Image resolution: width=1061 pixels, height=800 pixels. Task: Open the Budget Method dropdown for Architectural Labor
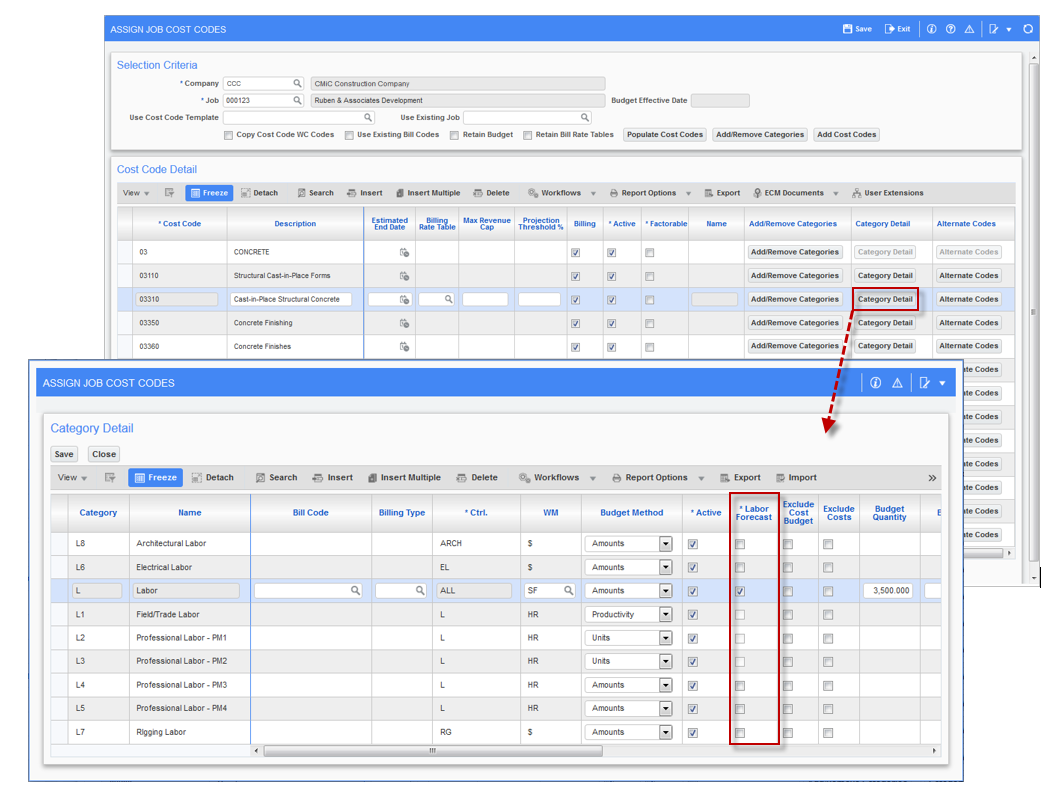(666, 543)
